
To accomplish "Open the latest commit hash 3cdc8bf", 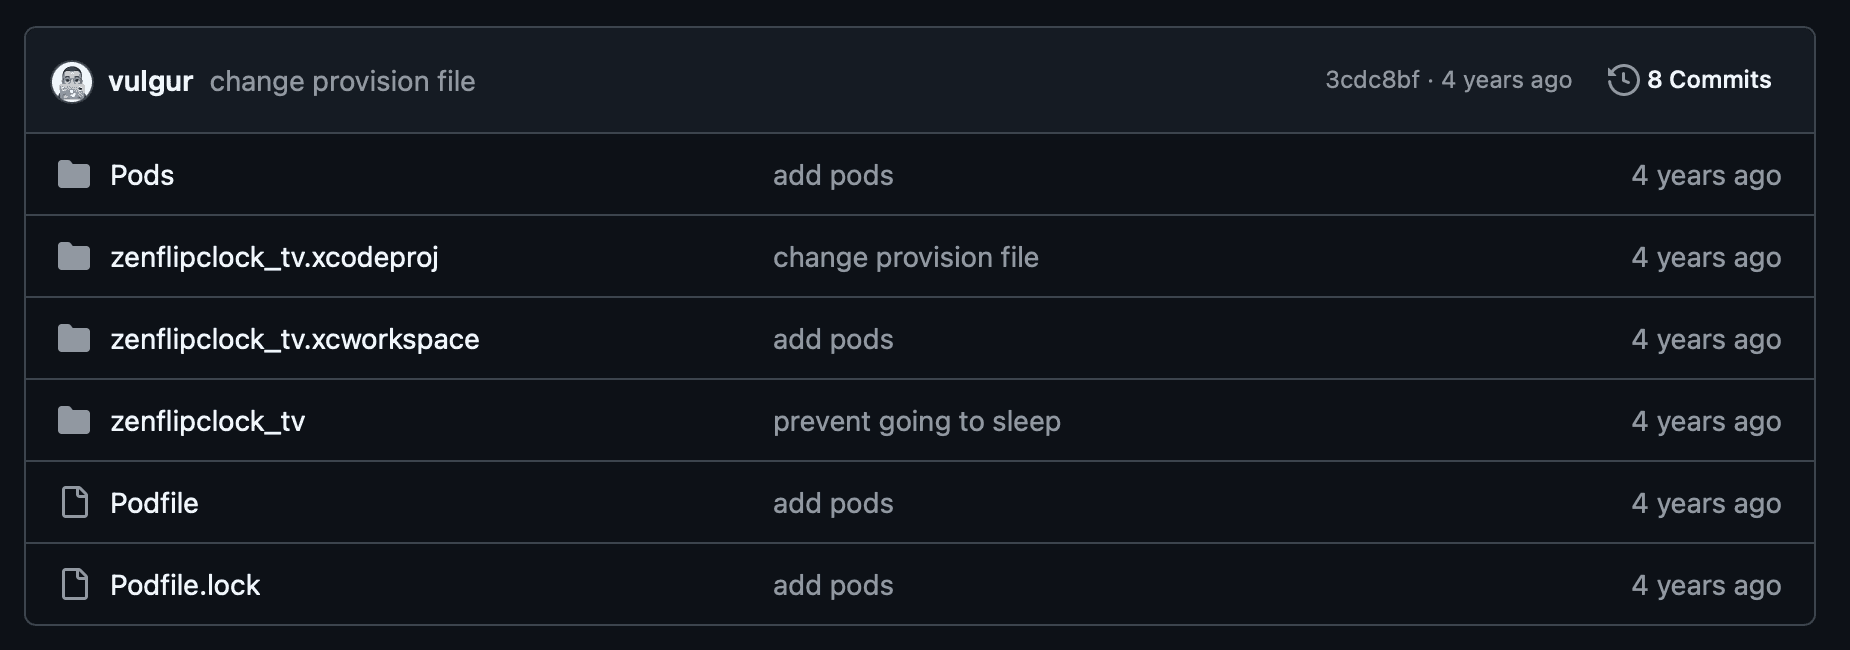I will point(1372,80).
